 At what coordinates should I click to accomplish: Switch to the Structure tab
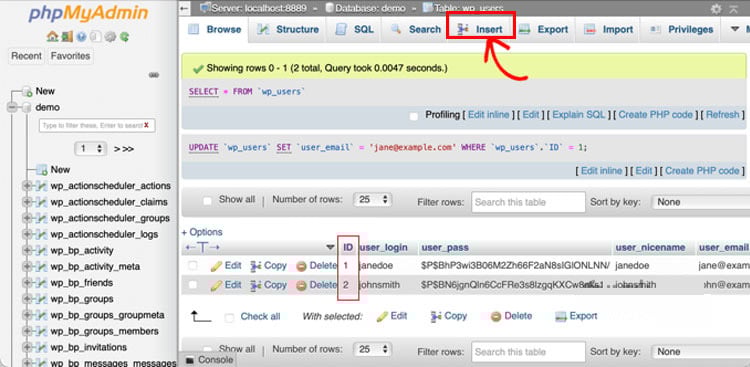tap(287, 29)
